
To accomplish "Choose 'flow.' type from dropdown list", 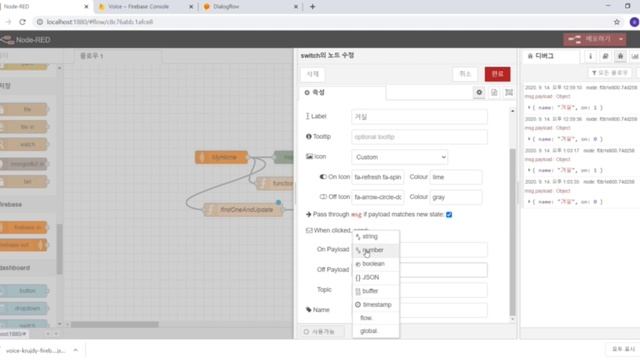I will (x=376, y=318).
